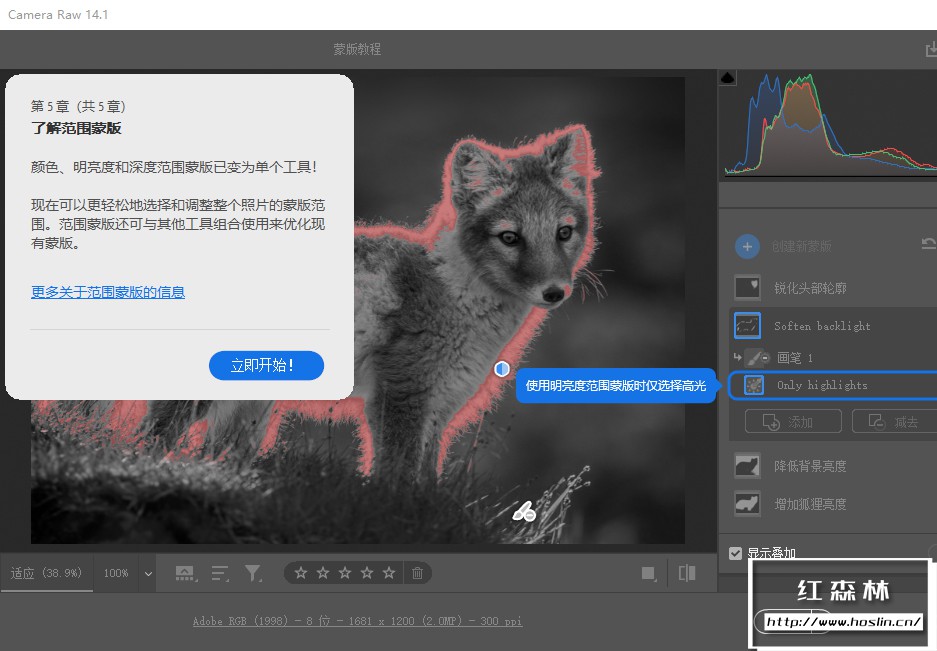This screenshot has height=651, width=937.
Task: Toggle the shadow clipping warning in histogram
Action: [x=728, y=78]
